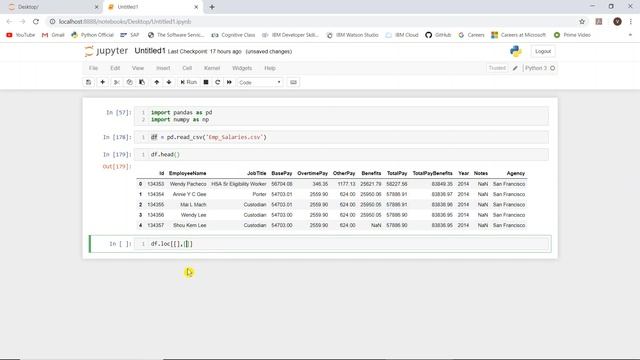Click the pd.read_csv code cell
This screenshot has width=640, height=360.
coord(341,137)
